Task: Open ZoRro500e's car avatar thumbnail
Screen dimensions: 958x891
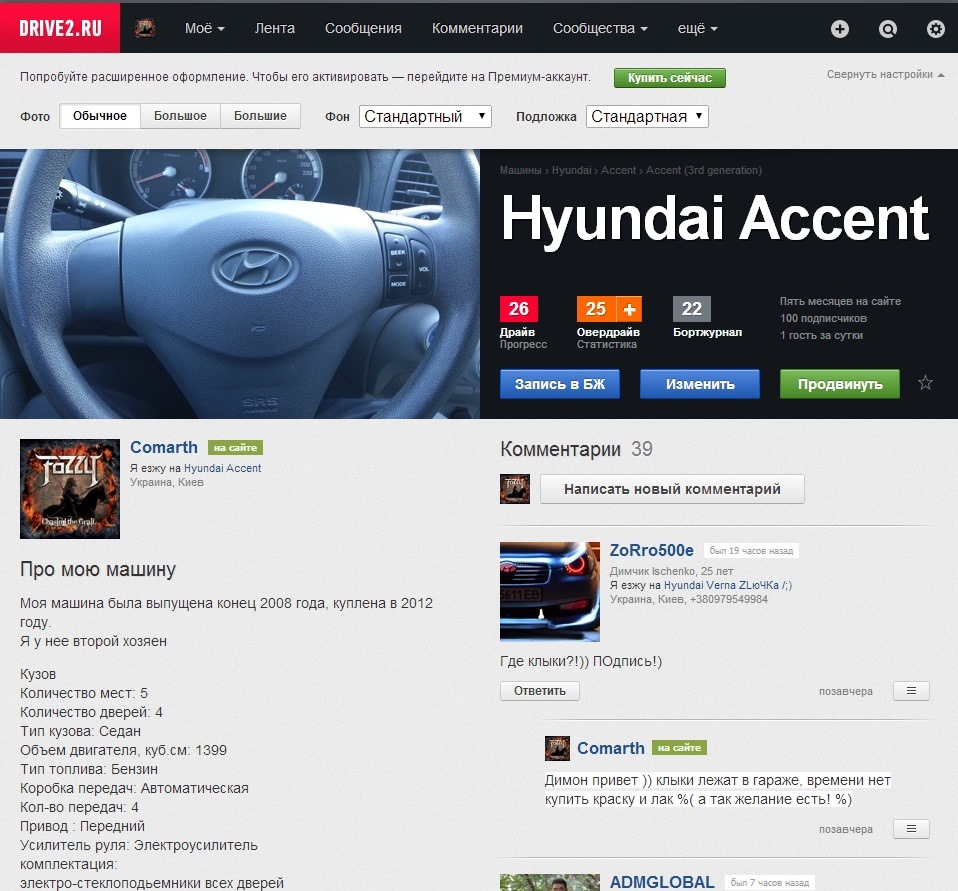Action: pyautogui.click(x=549, y=592)
